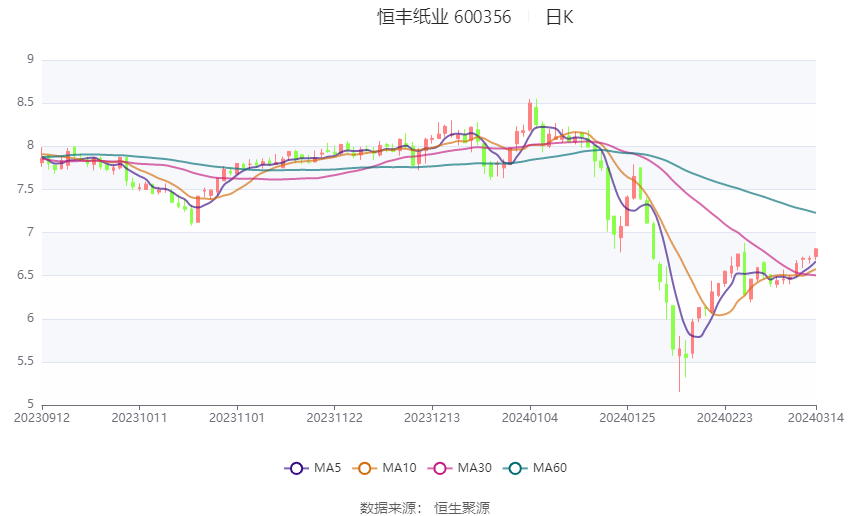
Task: Toggle the MA60 teal legend circle
Action: click(515, 468)
